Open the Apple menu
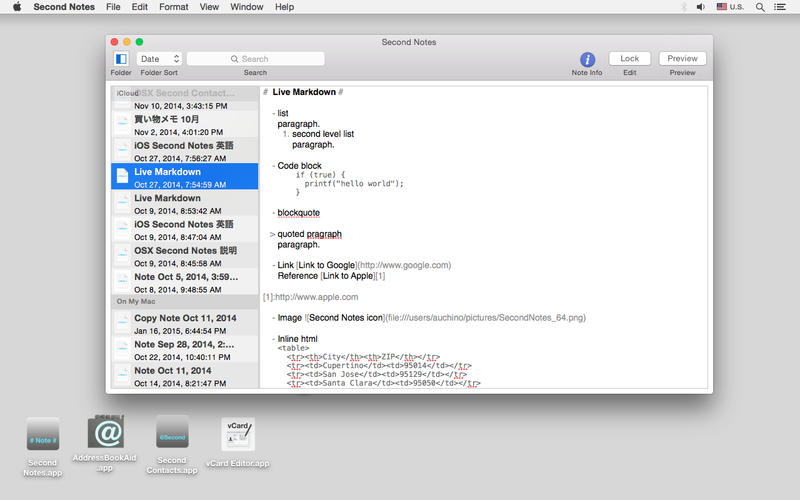 pos(17,7)
